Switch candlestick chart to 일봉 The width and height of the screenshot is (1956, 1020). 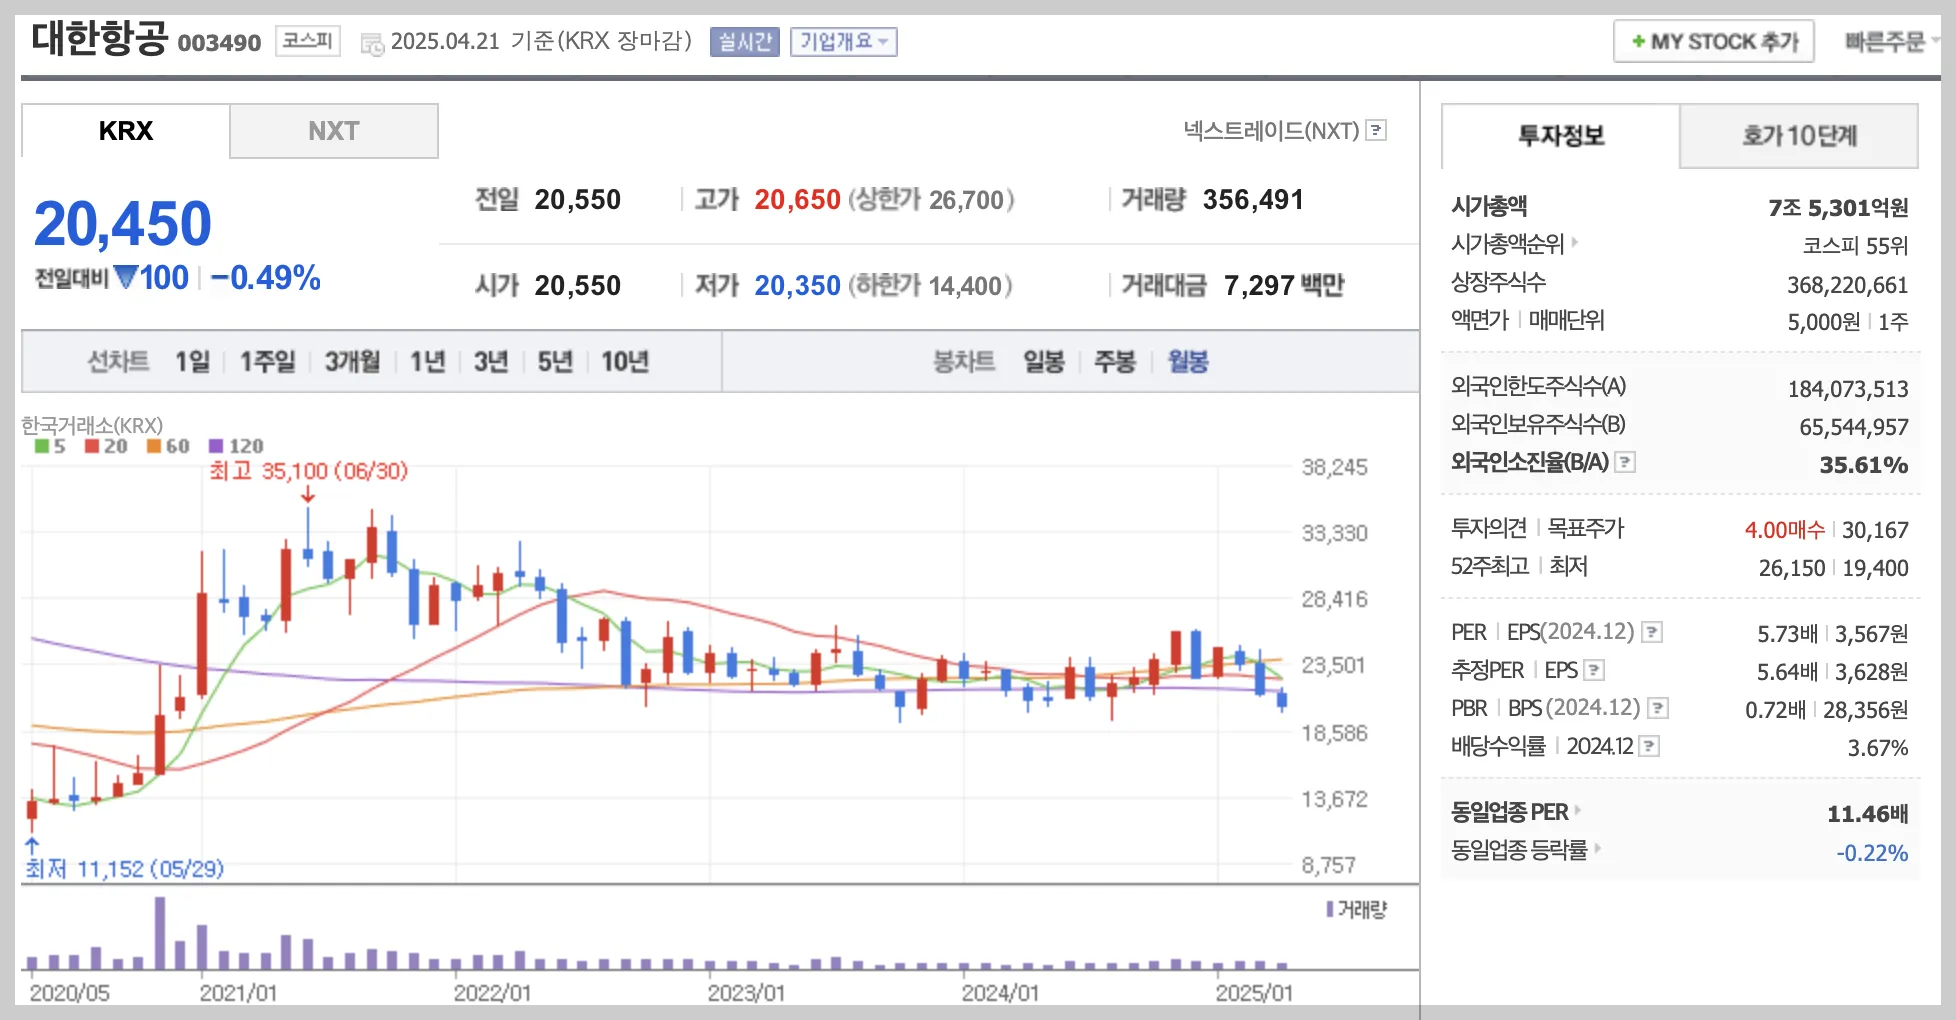pos(1044,361)
